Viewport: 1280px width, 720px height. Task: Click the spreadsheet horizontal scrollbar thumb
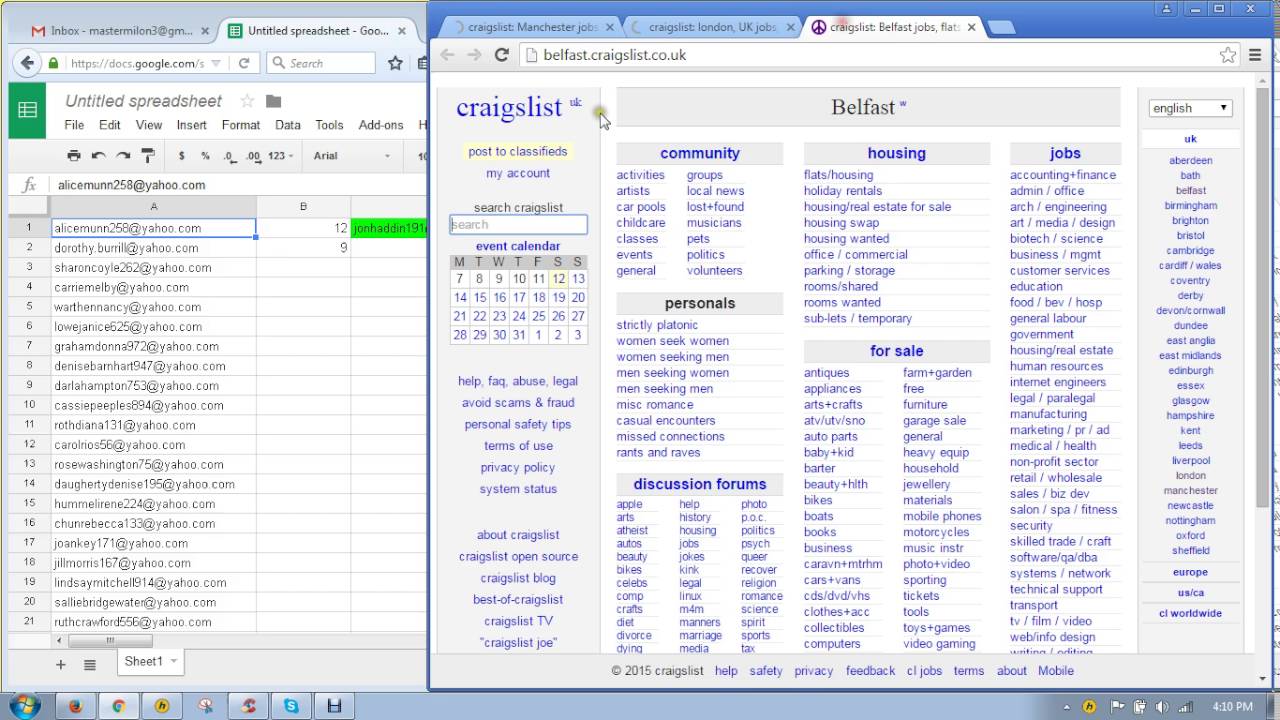coord(110,641)
